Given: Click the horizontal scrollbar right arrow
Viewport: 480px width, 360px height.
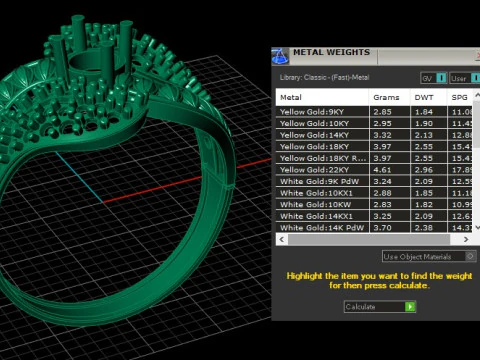Looking at the screenshot, I should (x=466, y=239).
